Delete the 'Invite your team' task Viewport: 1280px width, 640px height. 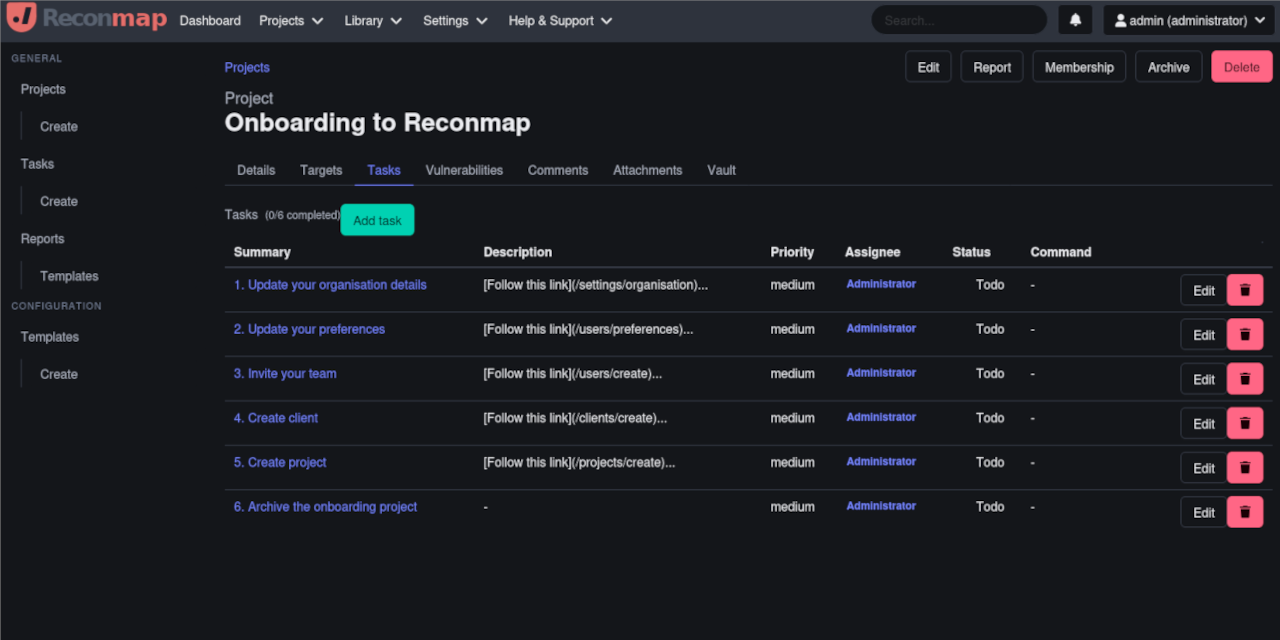[x=1245, y=379]
